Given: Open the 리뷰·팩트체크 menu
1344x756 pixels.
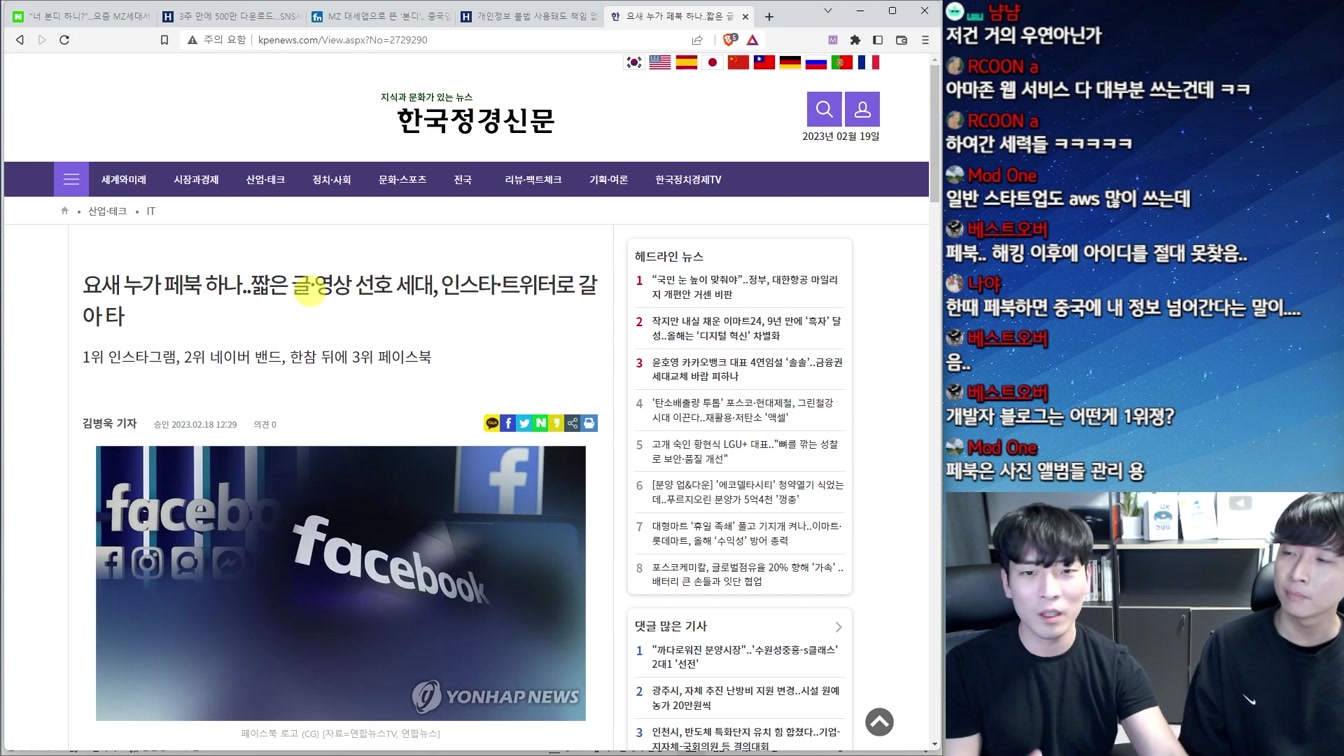Looking at the screenshot, I should [533, 180].
